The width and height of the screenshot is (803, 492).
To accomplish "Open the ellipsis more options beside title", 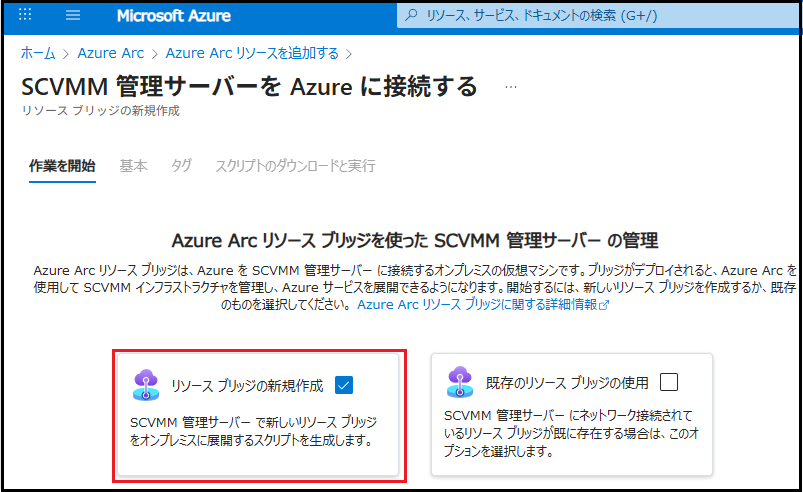I will pos(511,88).
